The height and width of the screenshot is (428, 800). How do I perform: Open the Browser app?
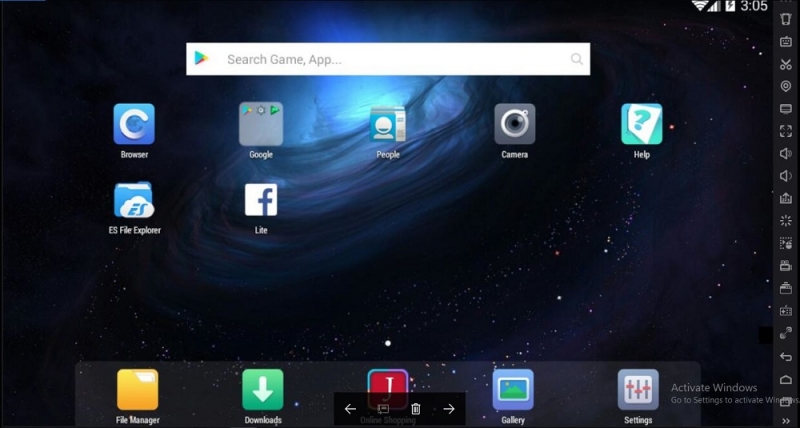click(x=134, y=124)
